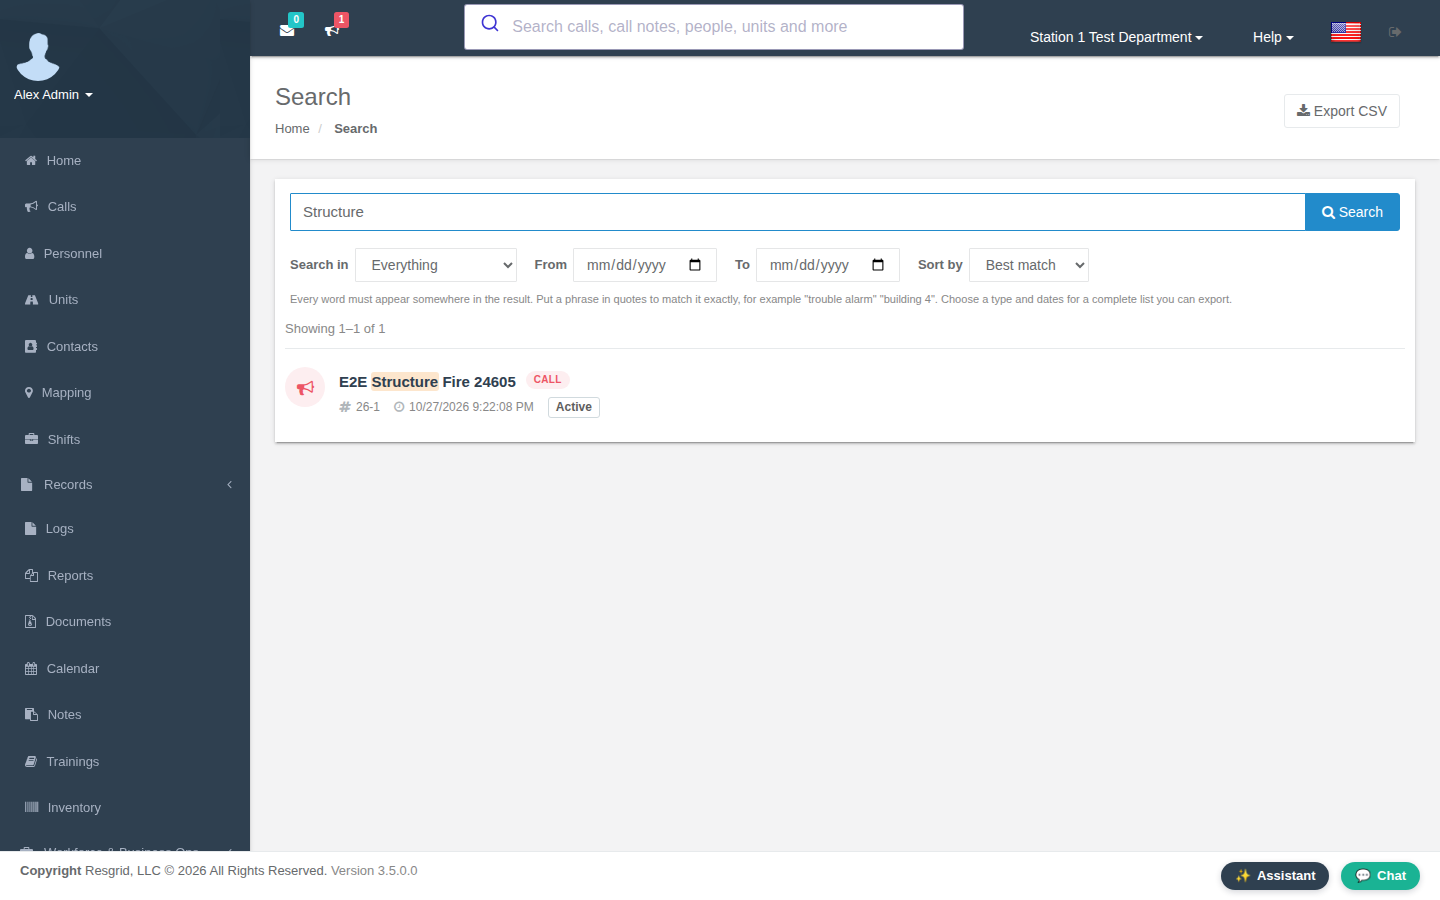Open the Search in Everything dropdown
Screen dimensions: 1440x900
pyautogui.click(x=436, y=265)
